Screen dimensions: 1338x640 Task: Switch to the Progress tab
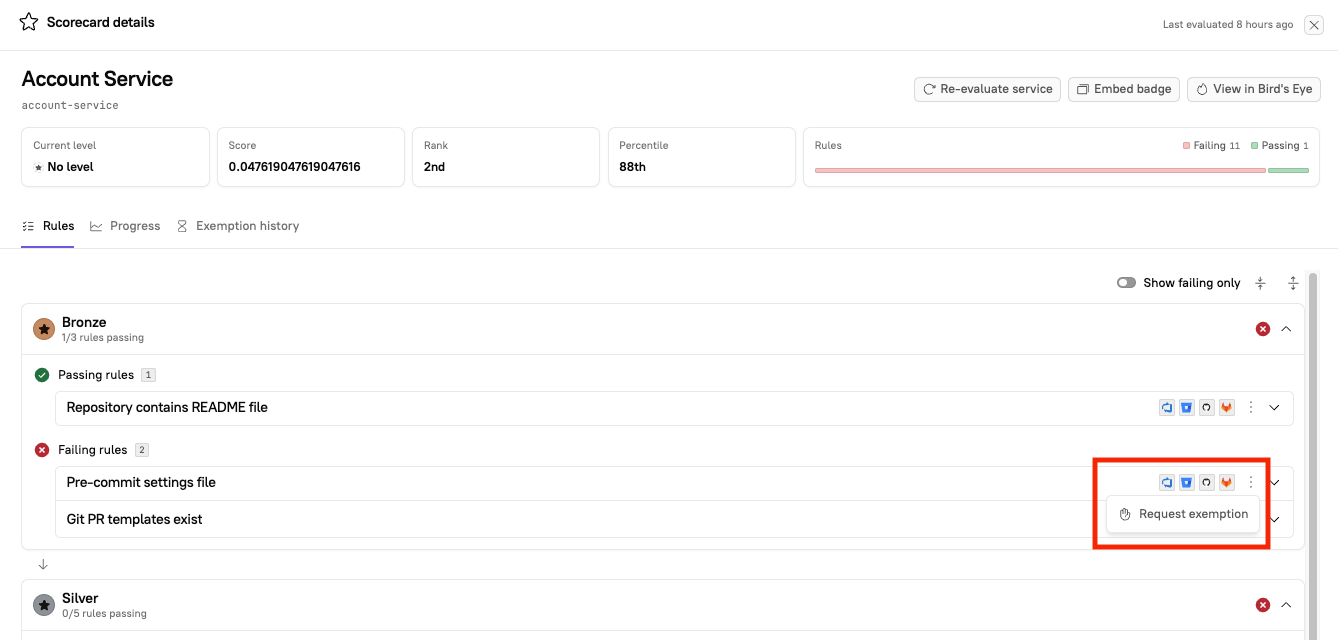125,226
